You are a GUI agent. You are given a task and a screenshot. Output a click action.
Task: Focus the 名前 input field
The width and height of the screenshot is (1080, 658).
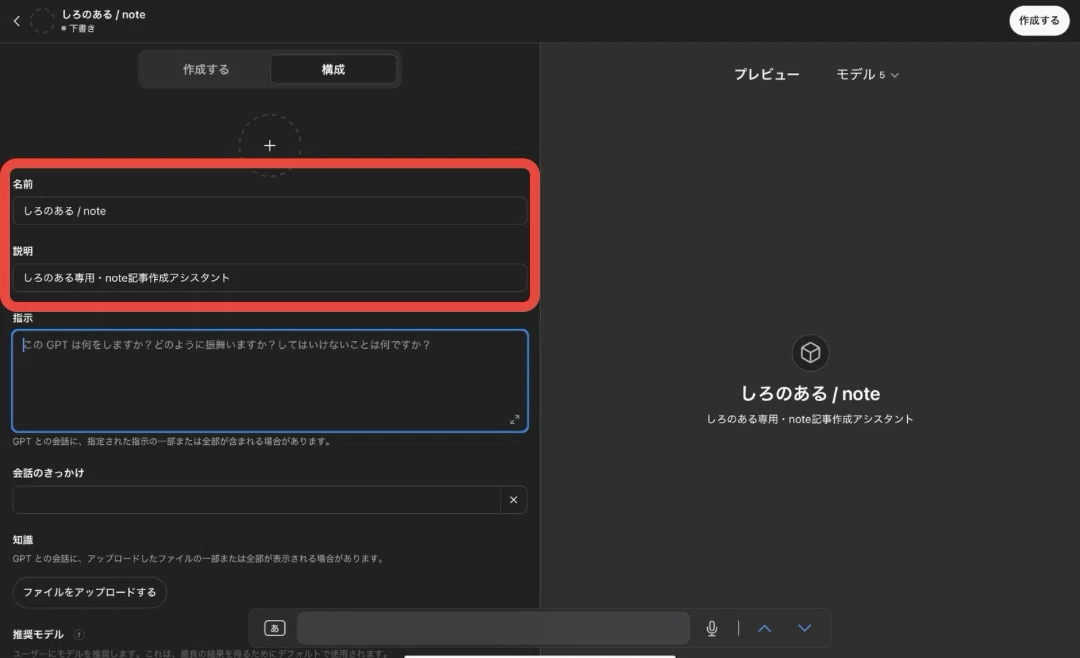coord(270,211)
